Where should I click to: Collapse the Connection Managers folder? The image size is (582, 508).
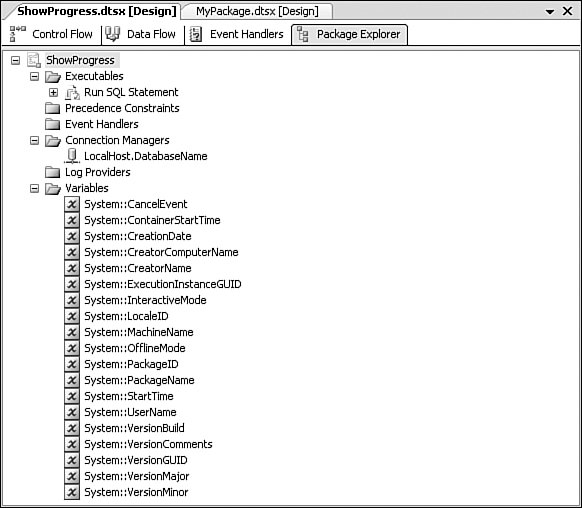pos(34,140)
